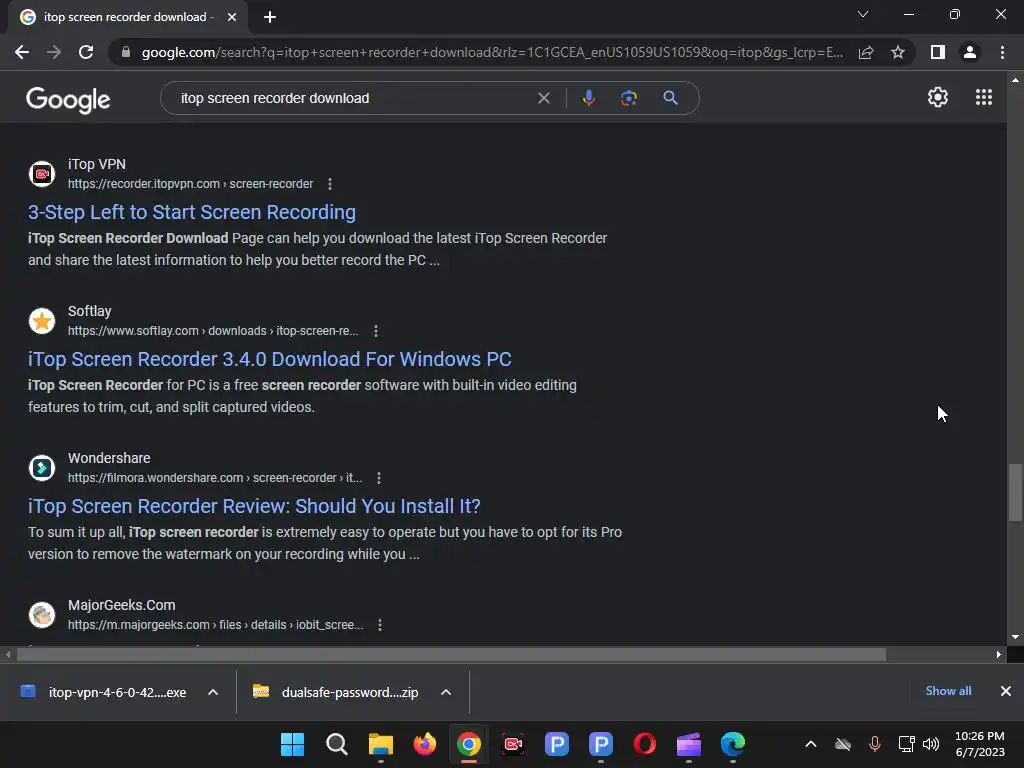Open Google quick settings gear
The height and width of the screenshot is (768, 1024).
coord(938,97)
